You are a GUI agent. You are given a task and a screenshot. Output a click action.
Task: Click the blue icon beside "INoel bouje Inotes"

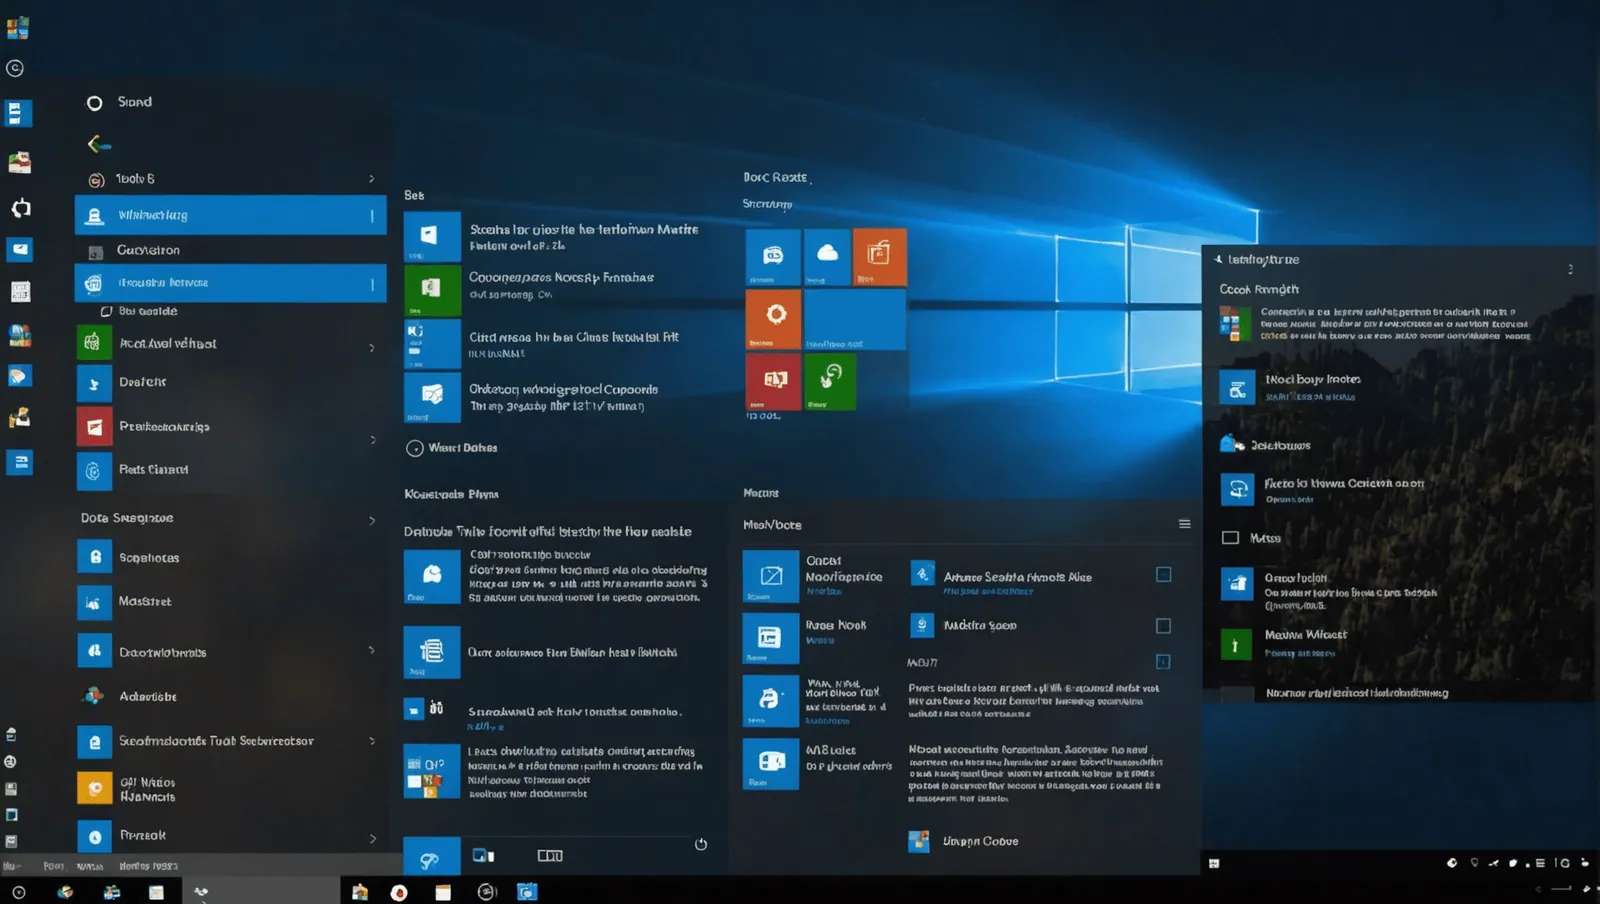[1237, 387]
